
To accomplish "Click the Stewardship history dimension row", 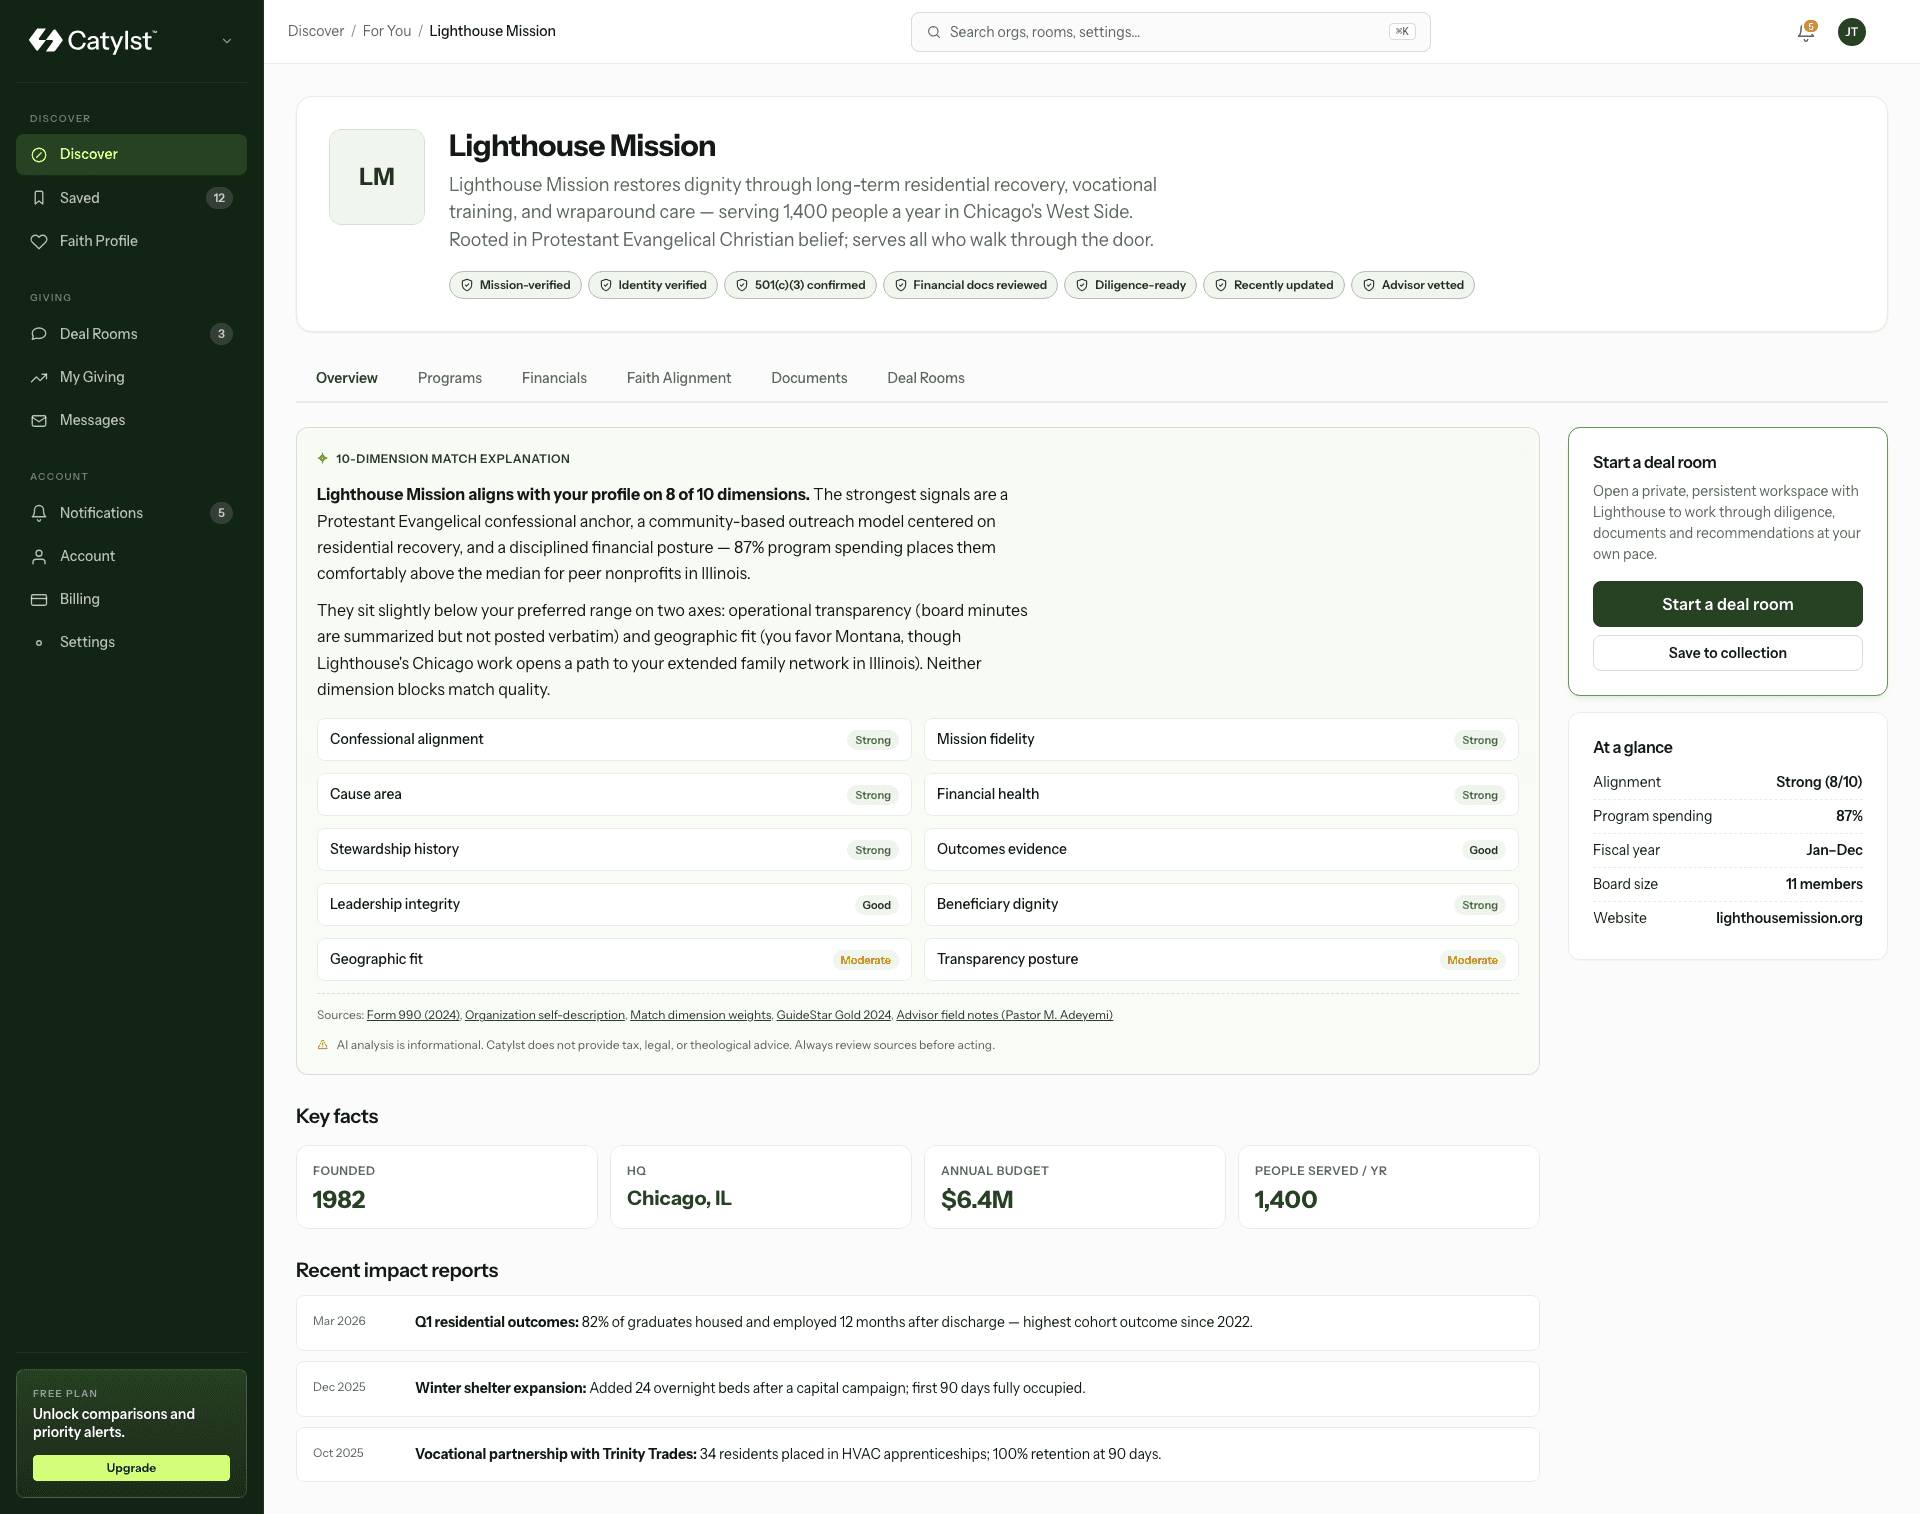I will 614,850.
